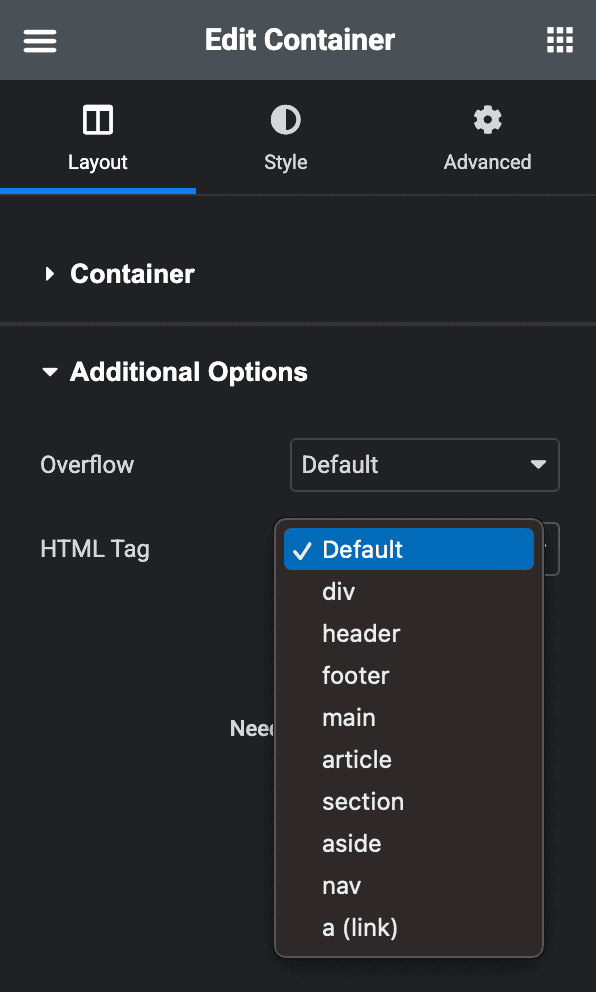
Task: Choose article from HTML Tag list
Action: (409, 760)
